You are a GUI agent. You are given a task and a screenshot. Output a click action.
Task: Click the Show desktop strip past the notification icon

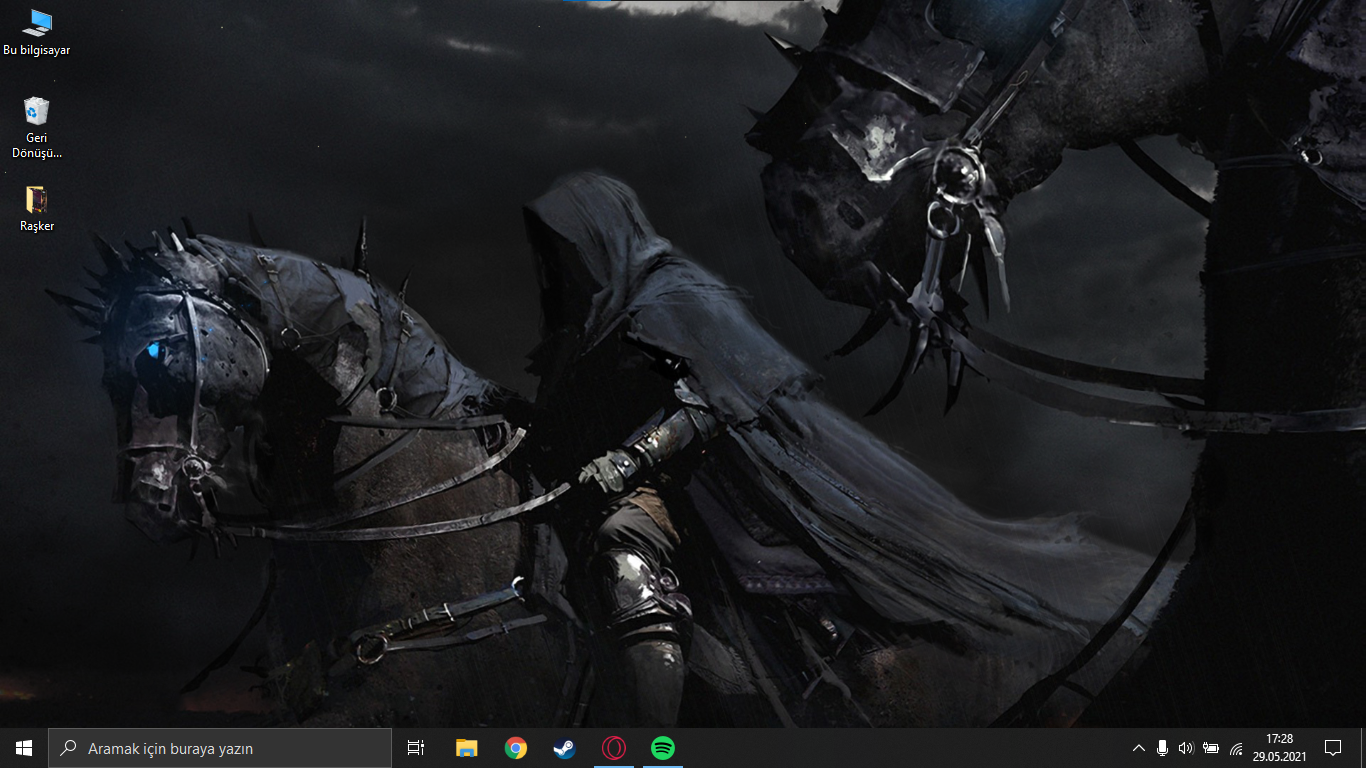(1363, 748)
